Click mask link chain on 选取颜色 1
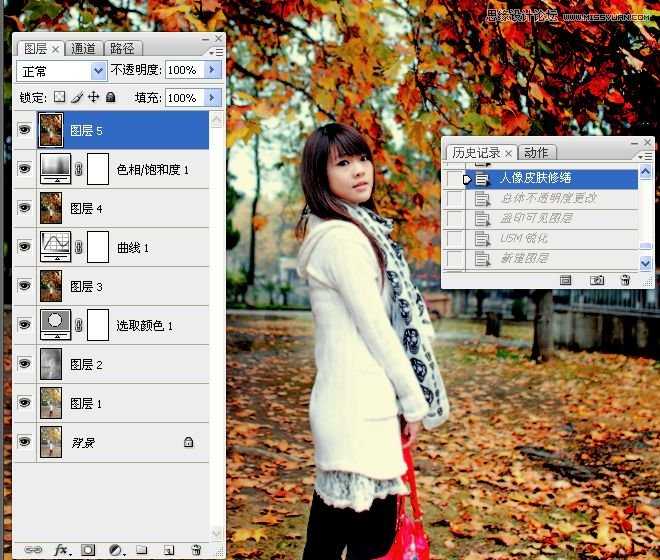 [78, 325]
